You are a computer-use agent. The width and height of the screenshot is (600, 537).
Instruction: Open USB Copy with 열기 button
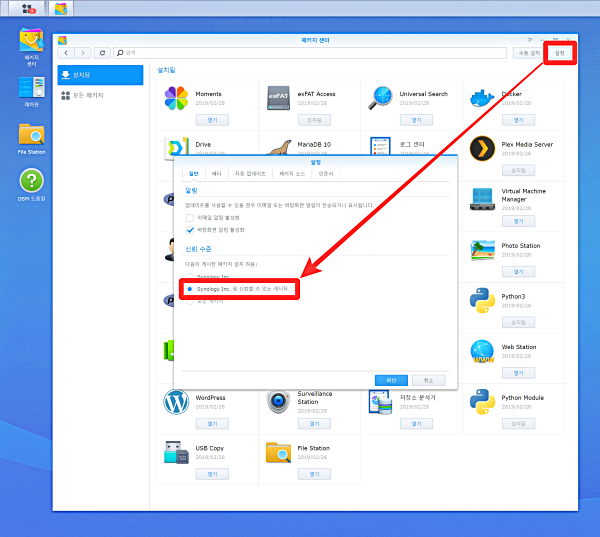212,474
